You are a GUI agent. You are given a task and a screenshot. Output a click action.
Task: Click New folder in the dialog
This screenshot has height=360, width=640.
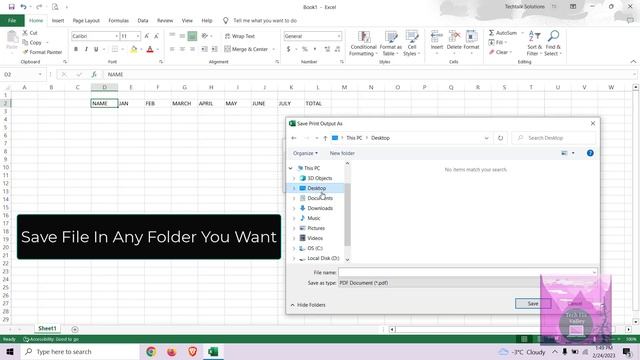click(x=342, y=153)
